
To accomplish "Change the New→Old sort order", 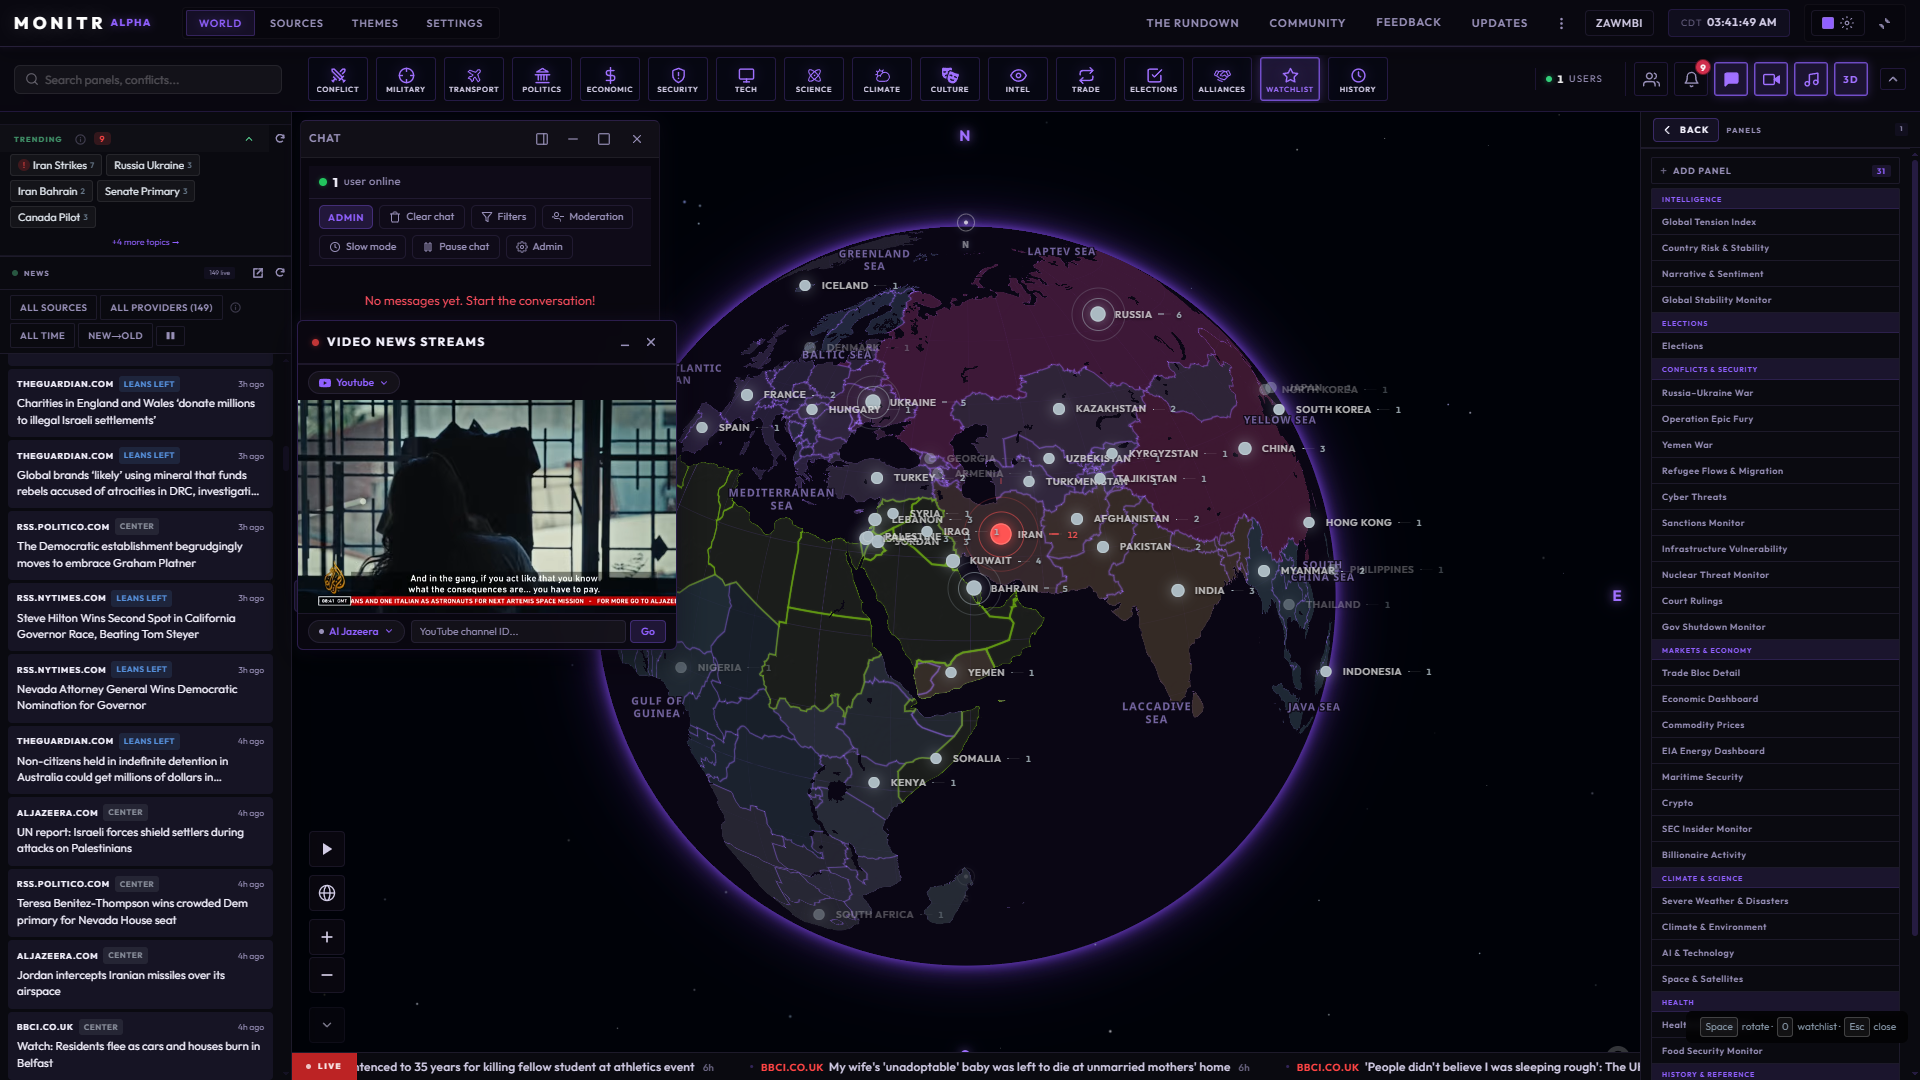I will tap(115, 336).
